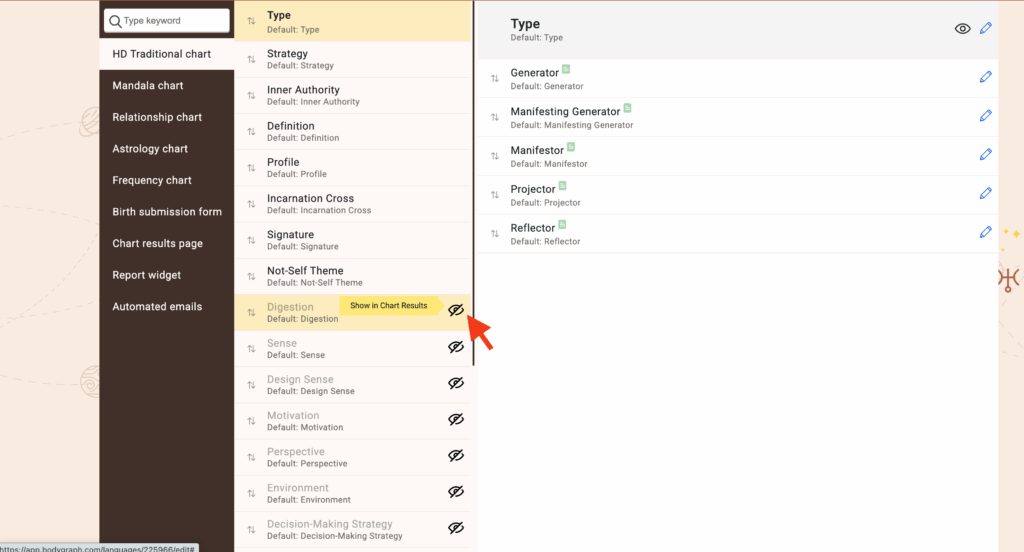Click the green badge beside Generator
The width and height of the screenshot is (1024, 552).
pyautogui.click(x=566, y=69)
